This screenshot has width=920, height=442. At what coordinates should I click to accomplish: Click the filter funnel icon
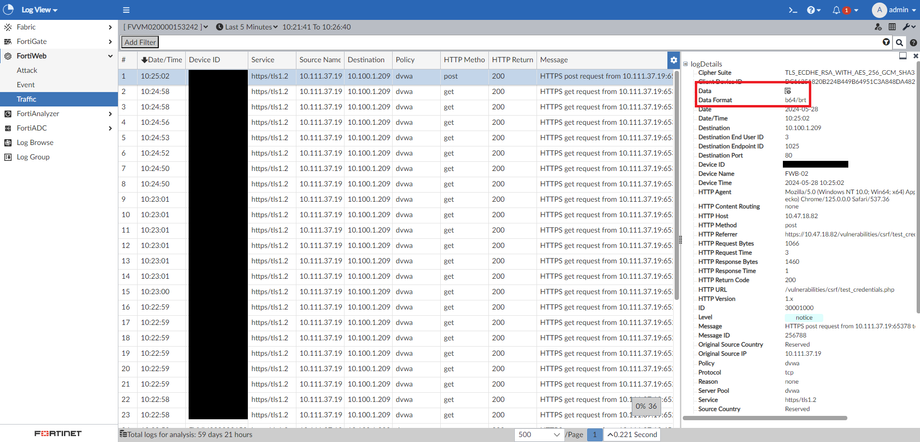click(887, 42)
